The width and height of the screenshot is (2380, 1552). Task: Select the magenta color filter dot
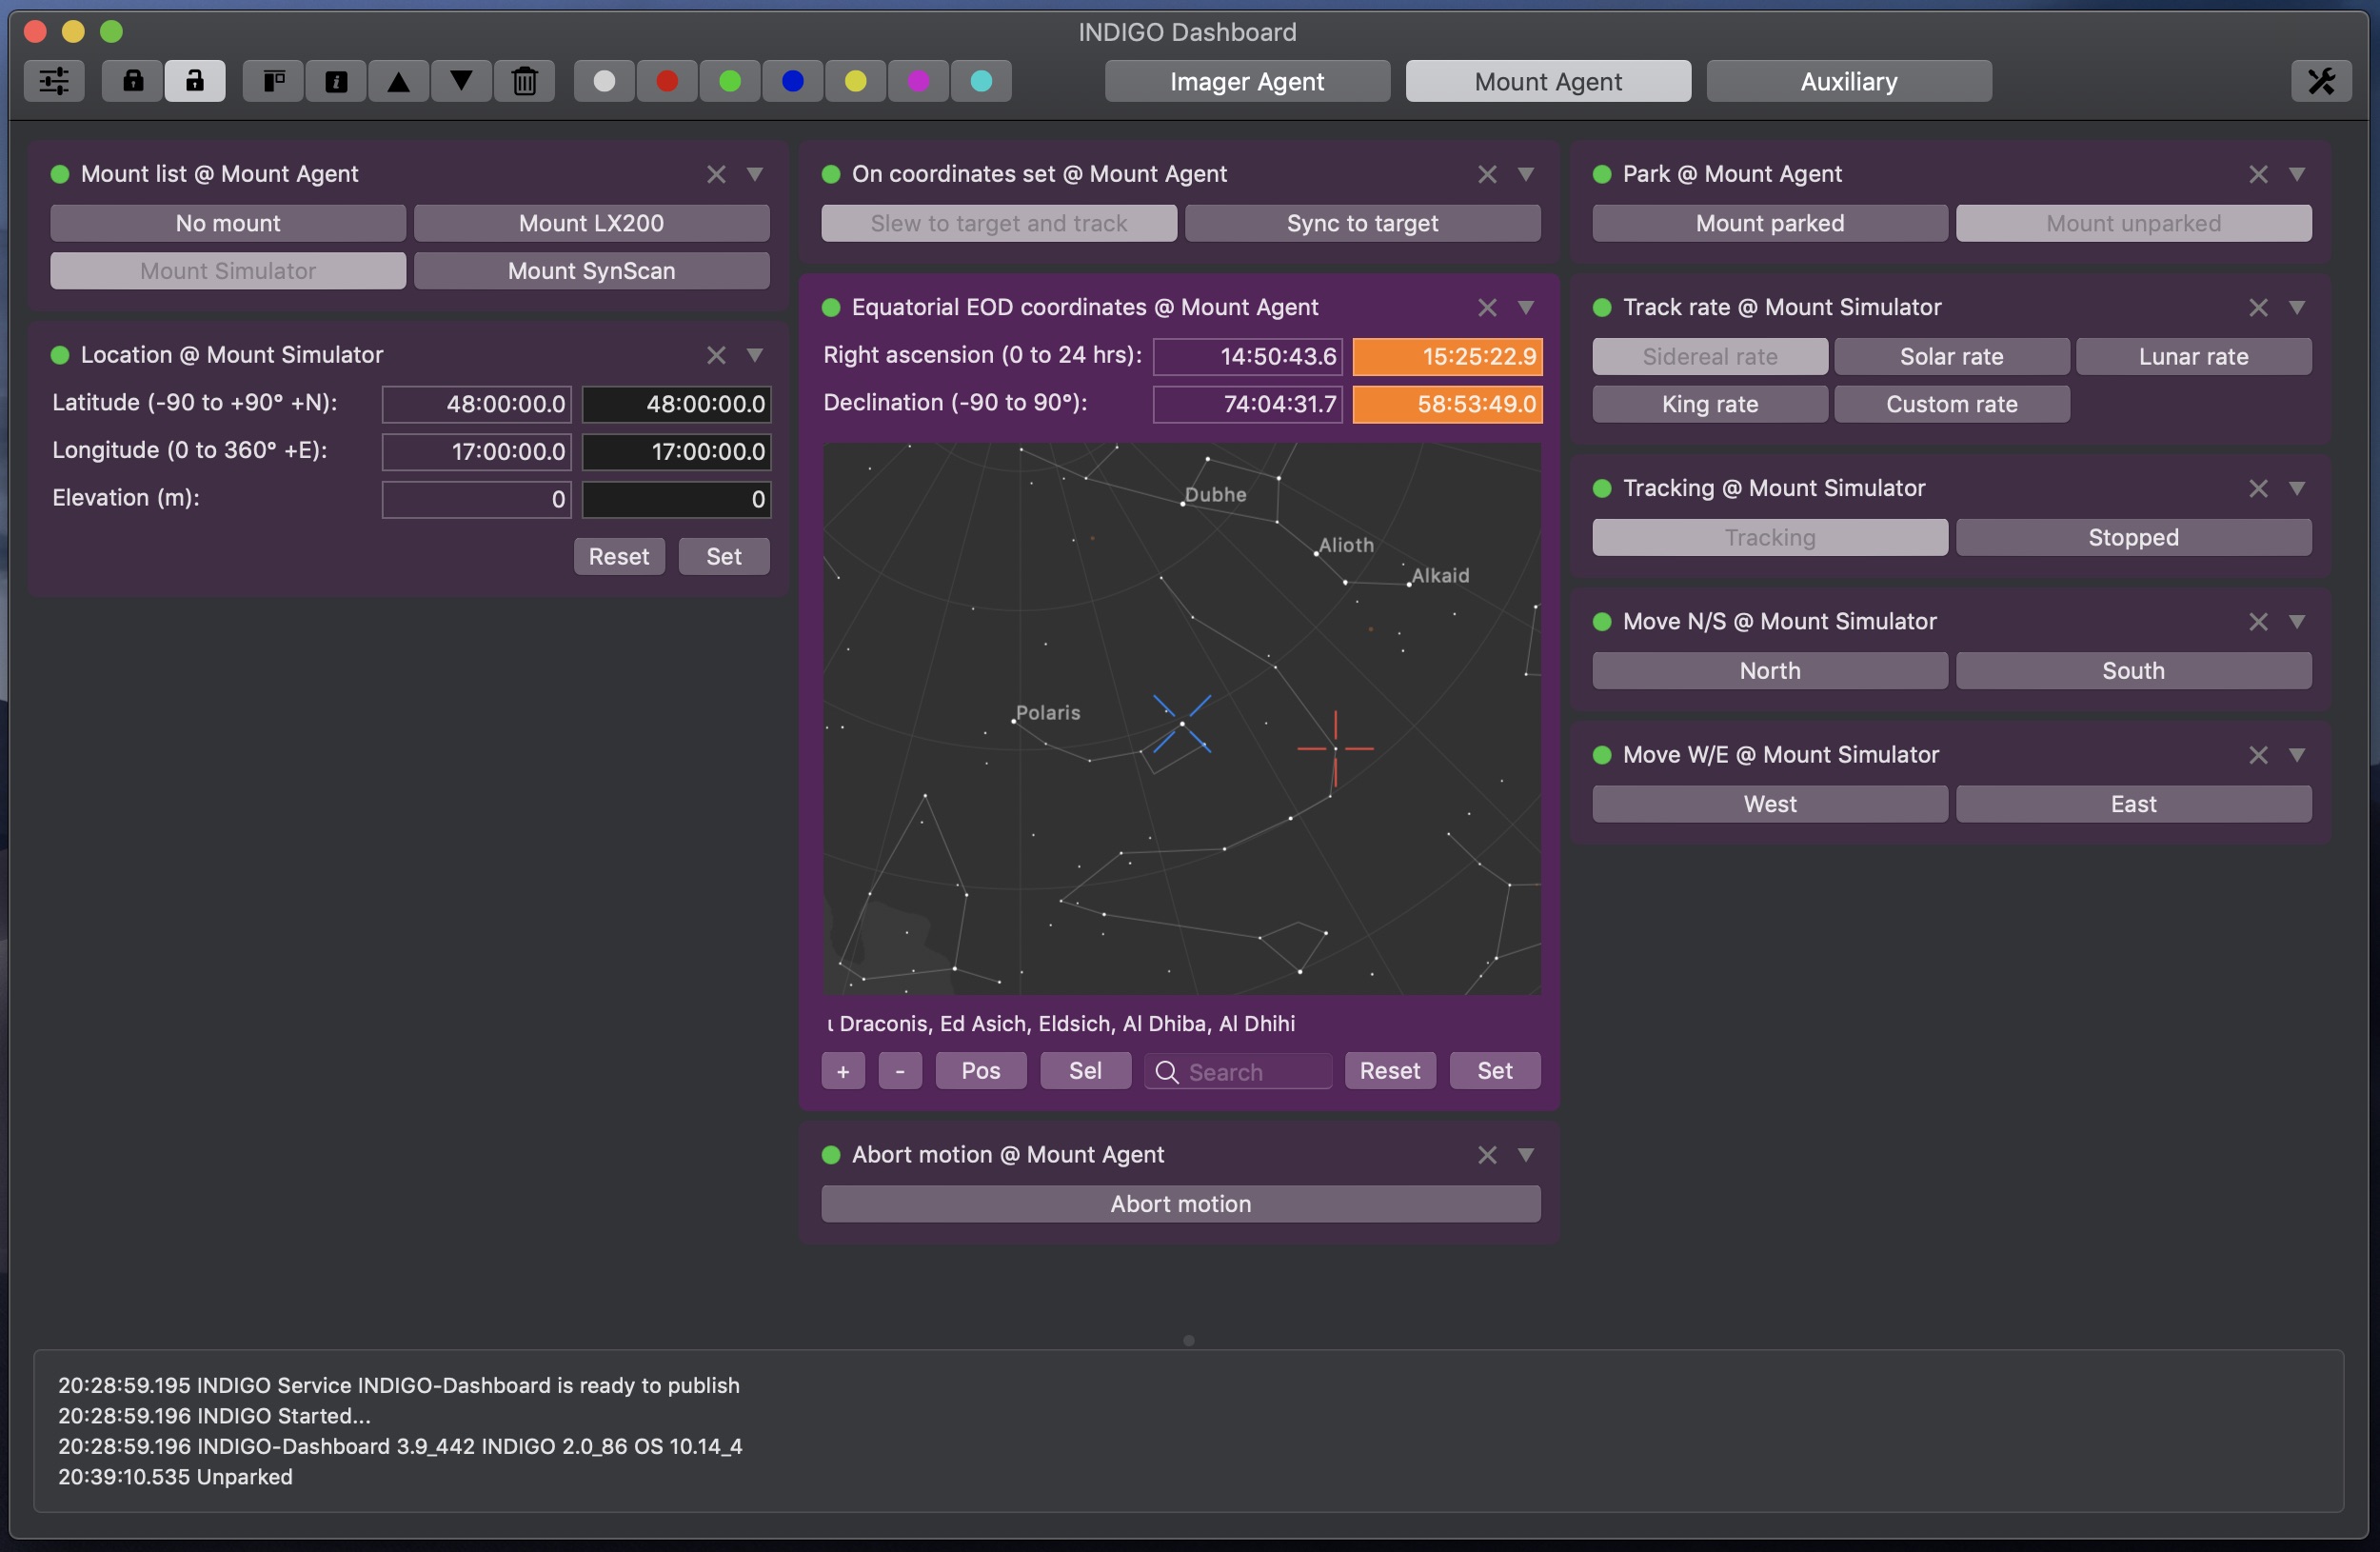(x=919, y=81)
